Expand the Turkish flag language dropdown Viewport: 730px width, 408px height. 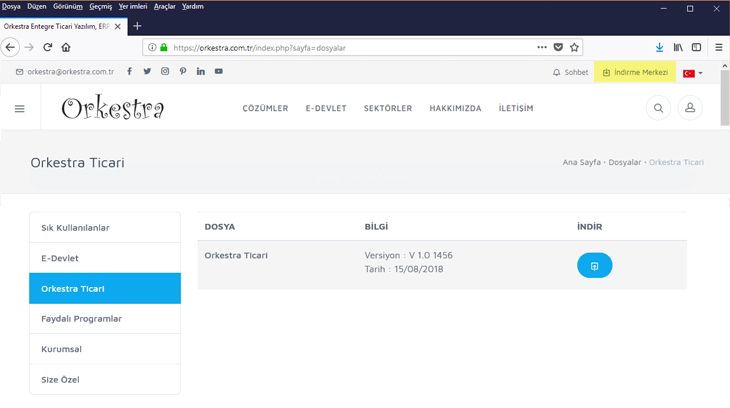click(692, 73)
